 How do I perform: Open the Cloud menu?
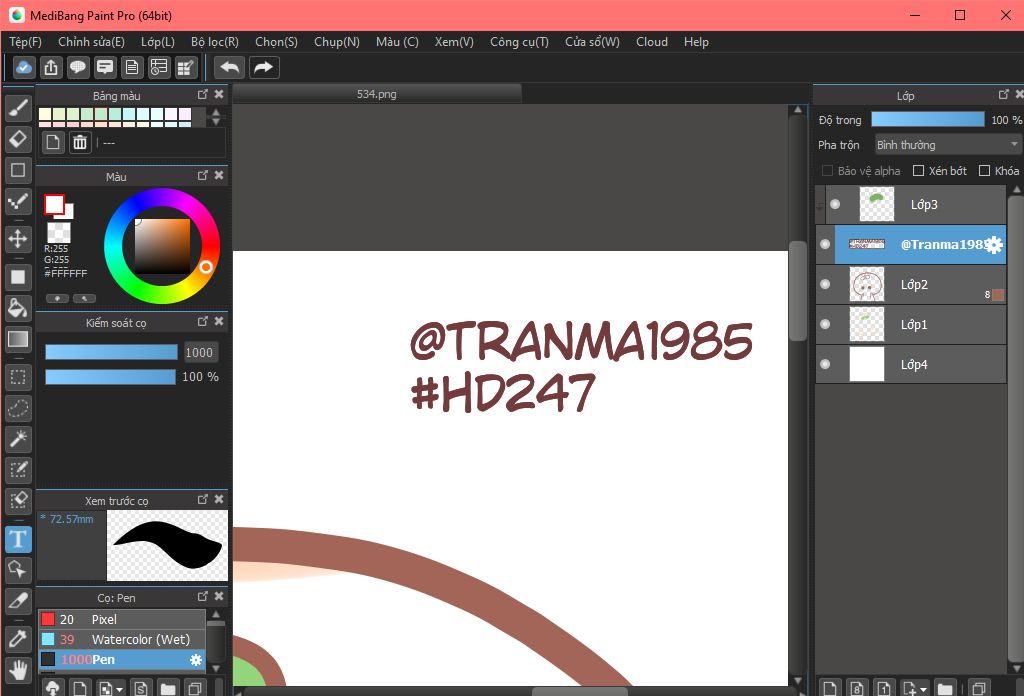tap(652, 42)
